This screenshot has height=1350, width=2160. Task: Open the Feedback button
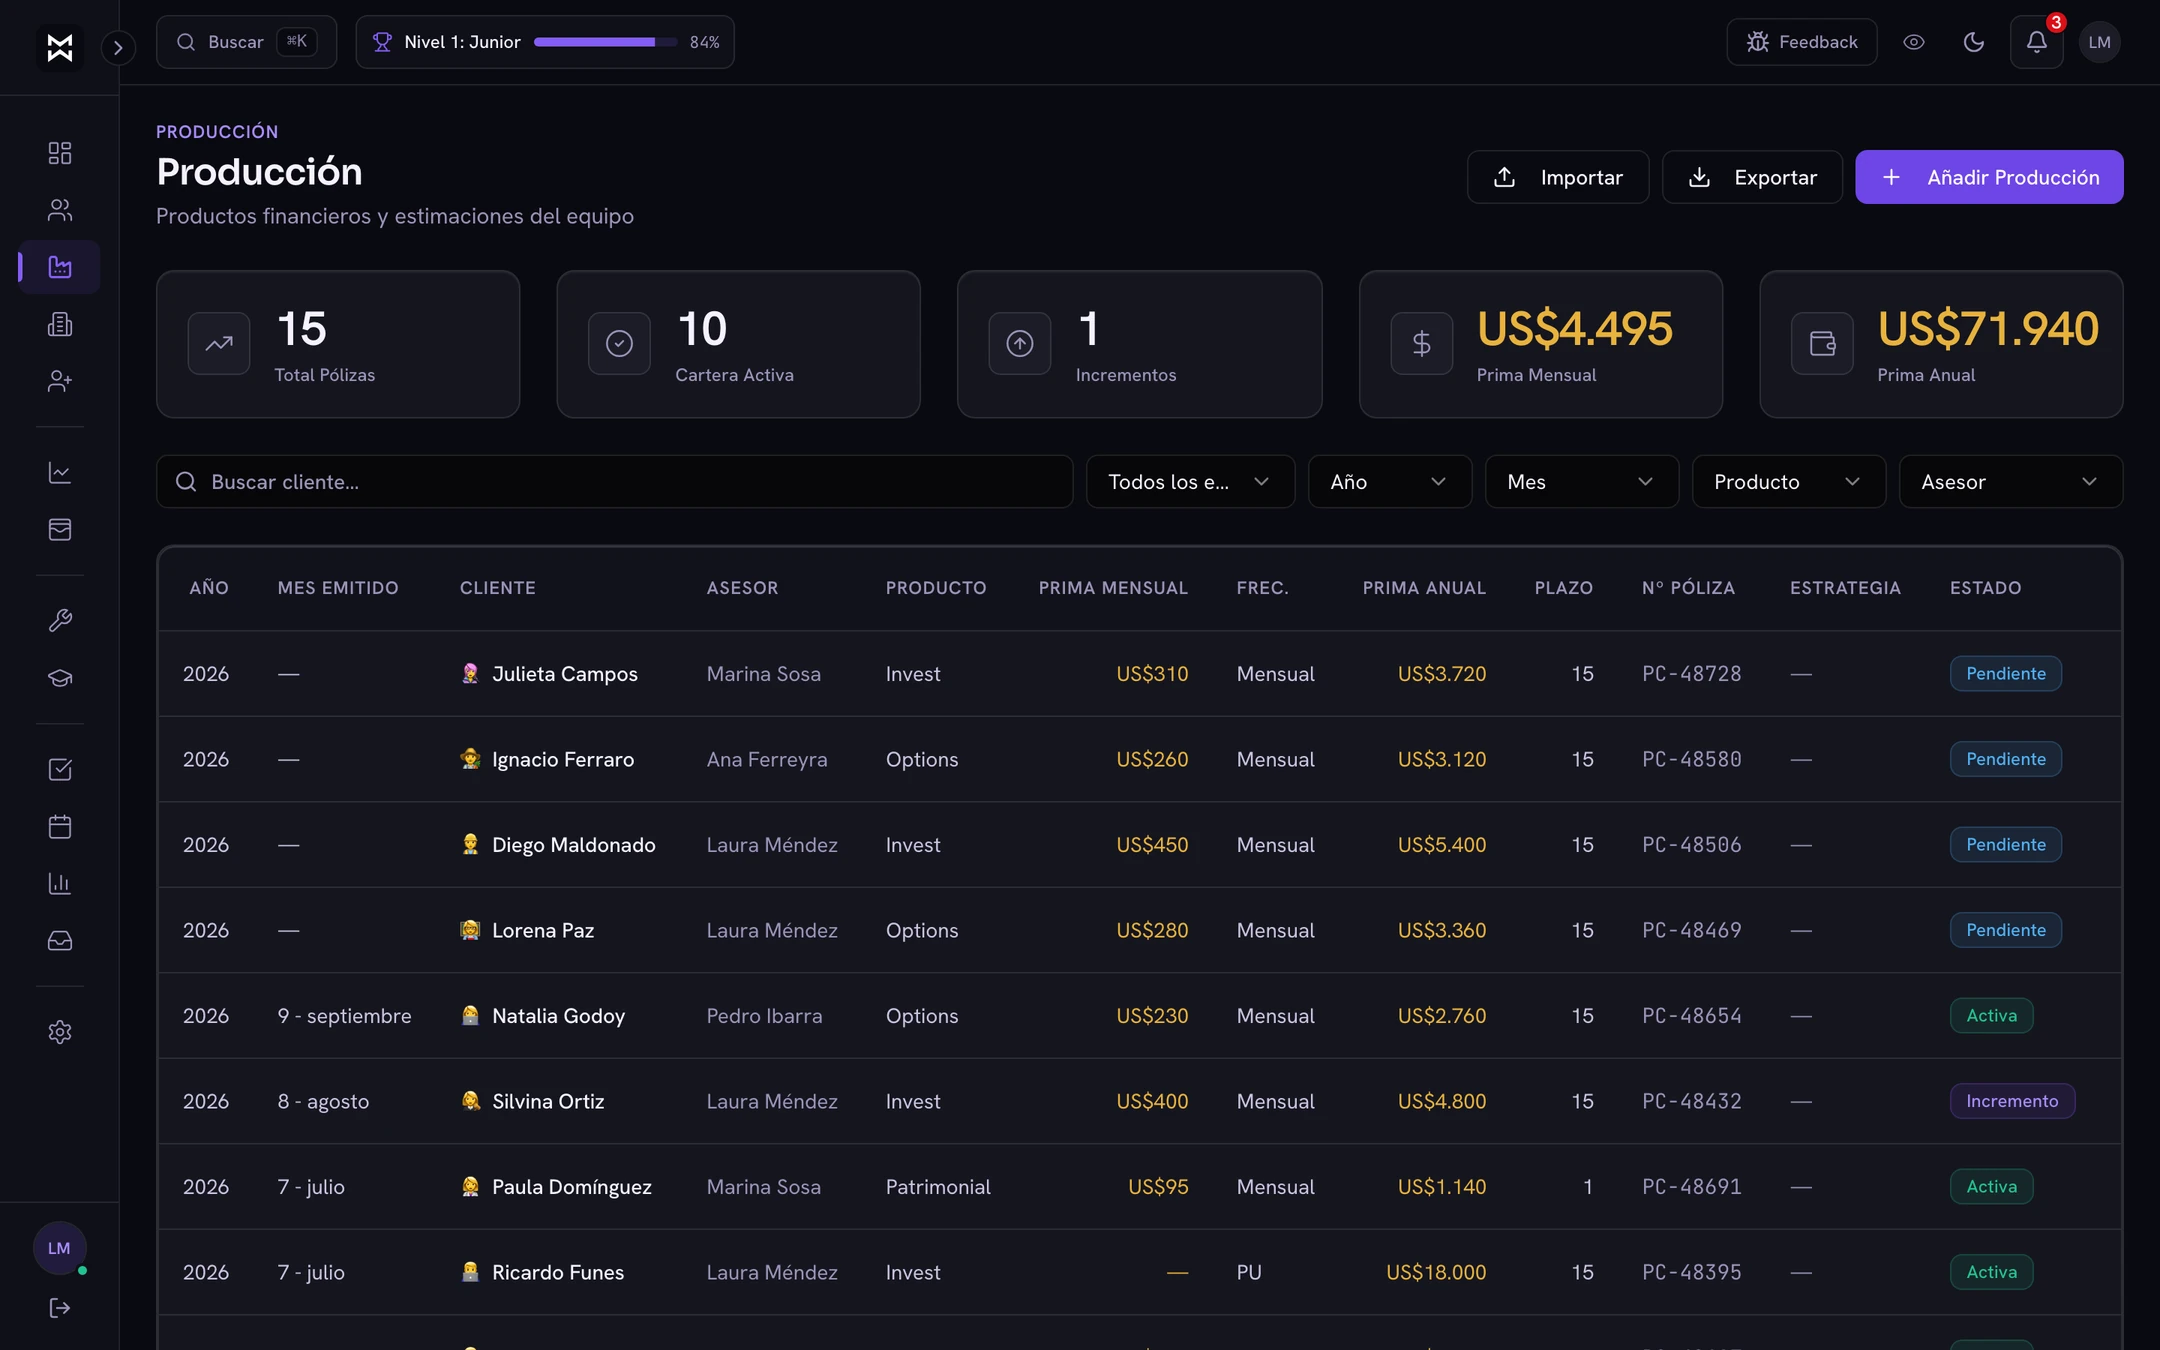(1801, 42)
